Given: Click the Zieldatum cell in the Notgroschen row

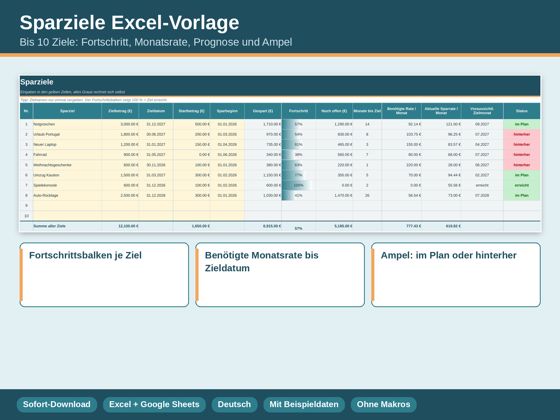Looking at the screenshot, I should point(156,124).
